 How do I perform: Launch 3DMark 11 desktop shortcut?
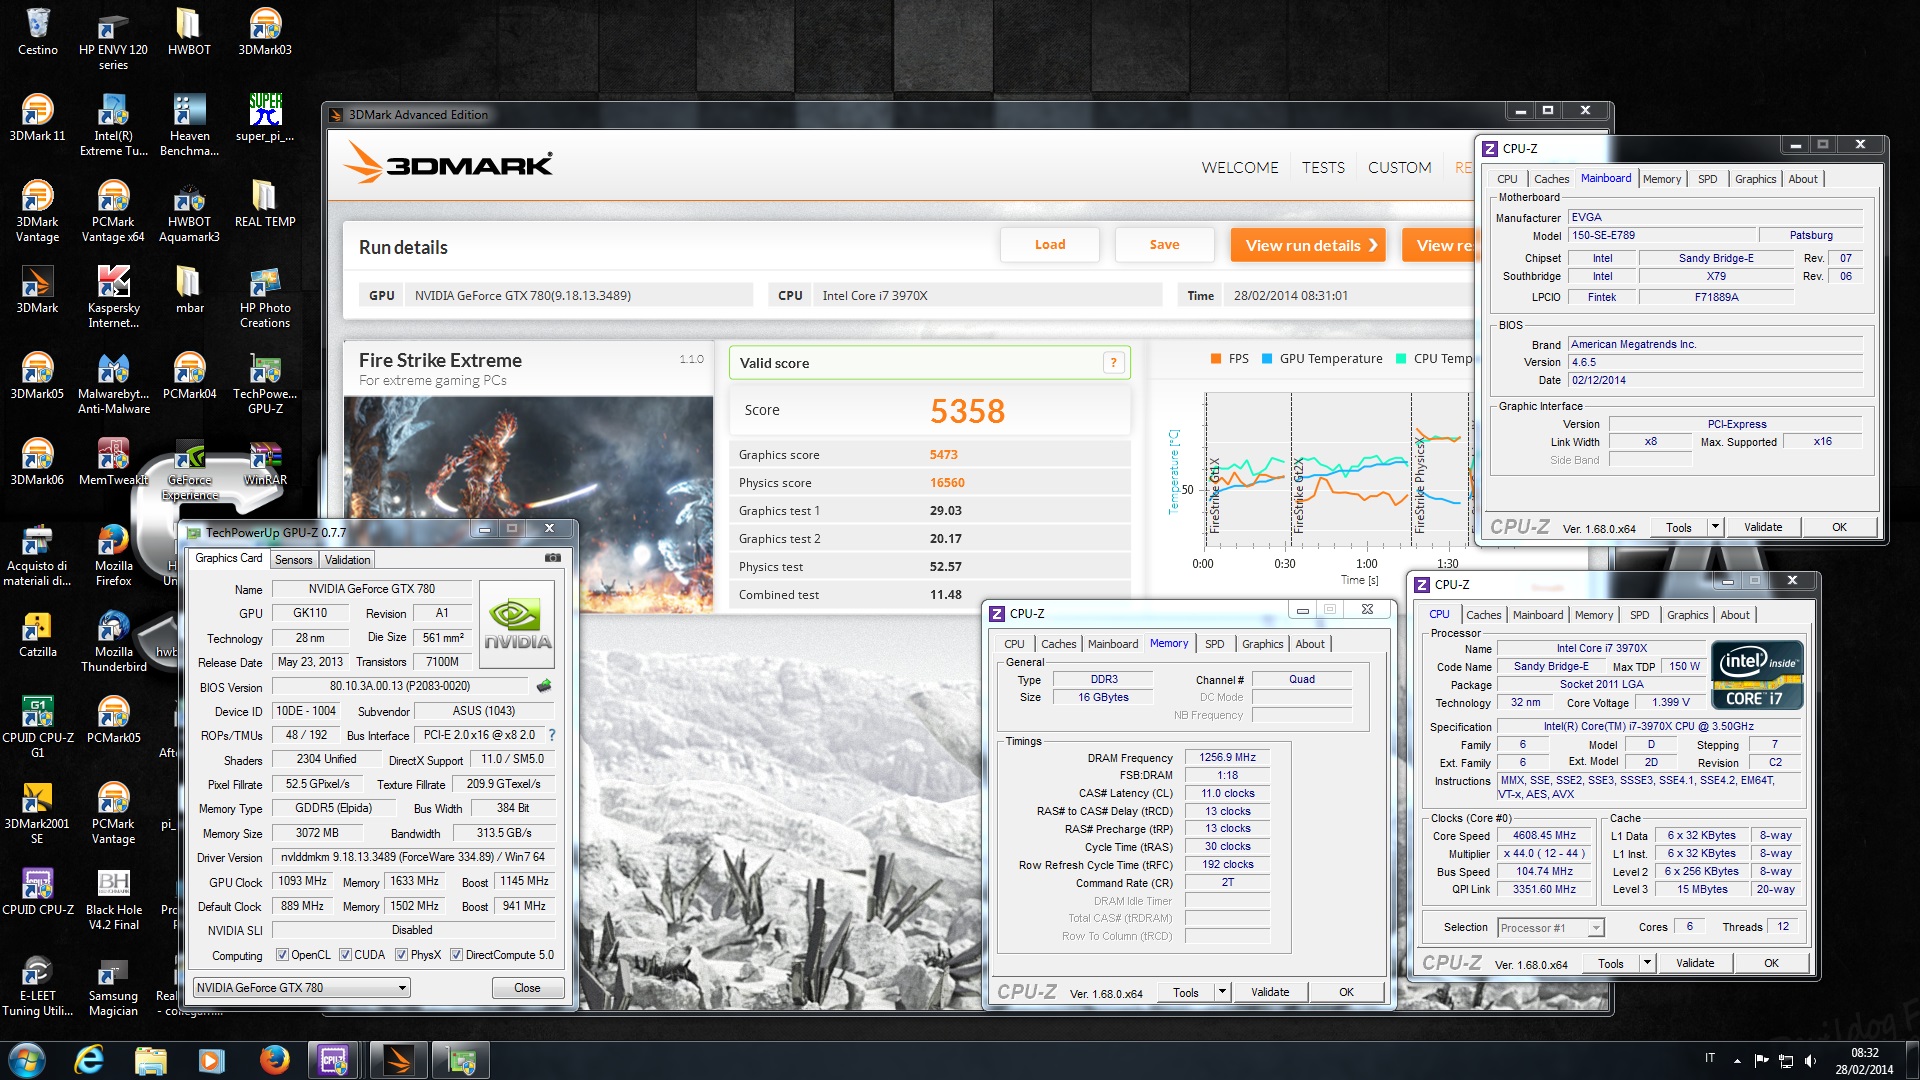tap(38, 118)
